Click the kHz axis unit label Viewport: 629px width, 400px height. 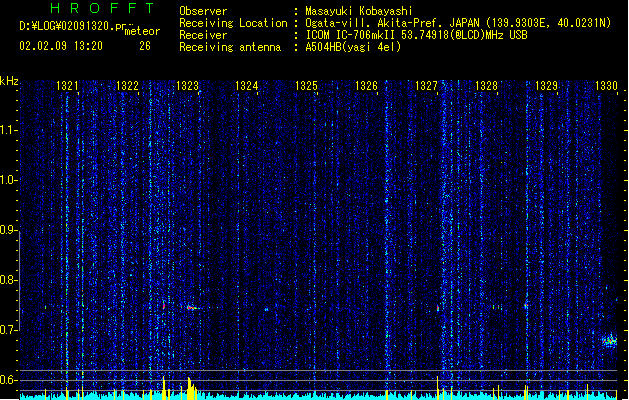(x=9, y=81)
